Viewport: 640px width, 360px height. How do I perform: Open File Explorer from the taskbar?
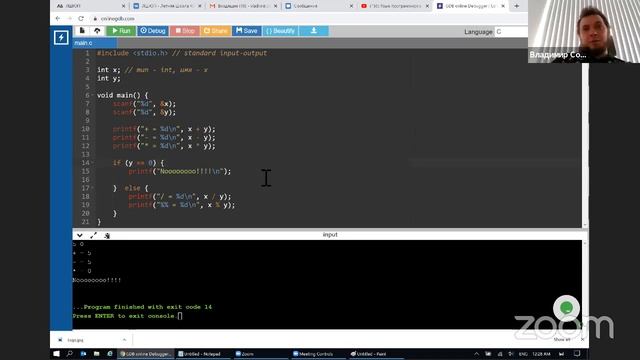[96, 354]
